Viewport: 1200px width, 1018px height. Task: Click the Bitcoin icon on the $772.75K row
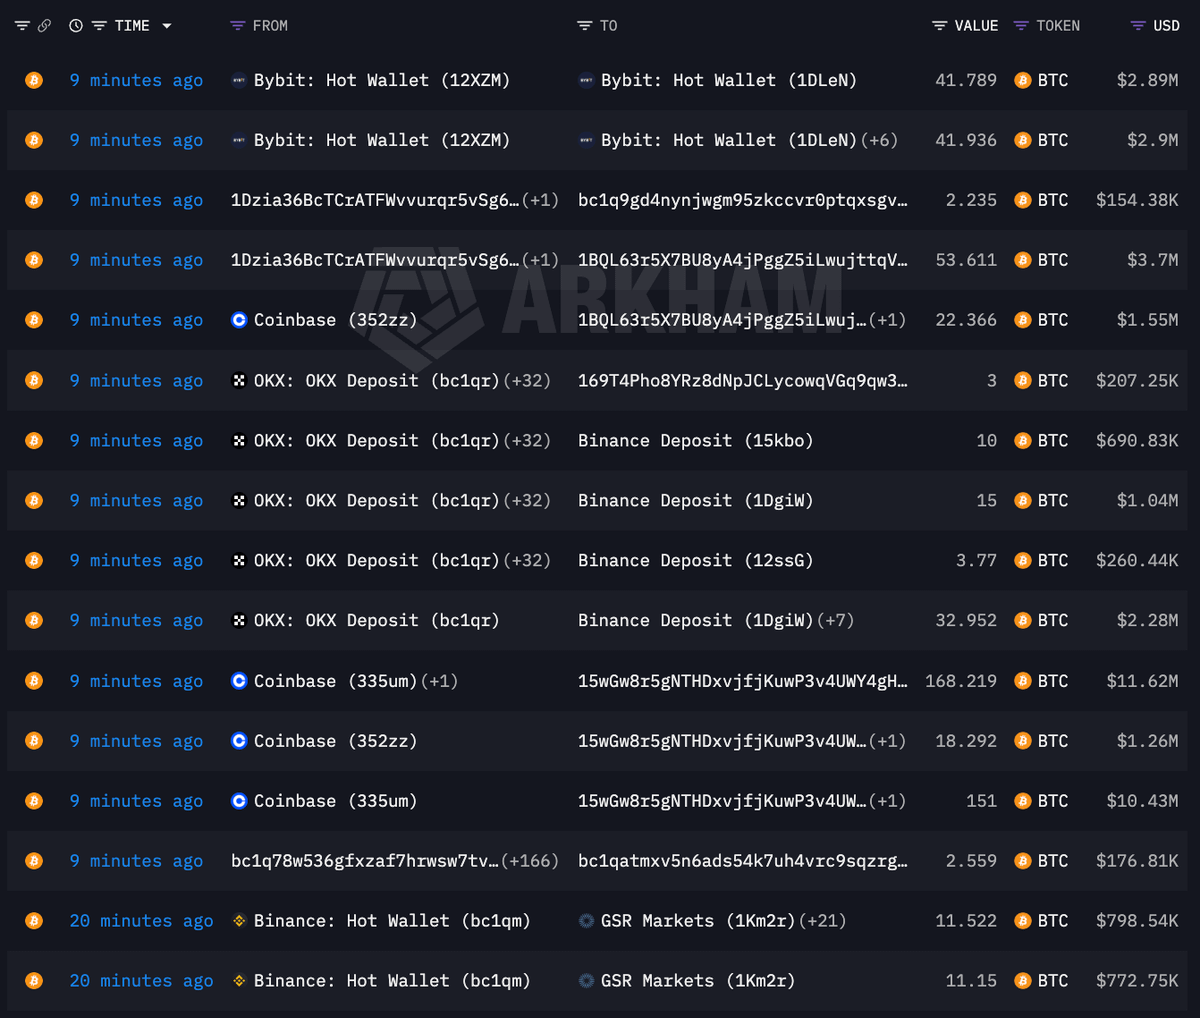pyautogui.click(x=34, y=981)
